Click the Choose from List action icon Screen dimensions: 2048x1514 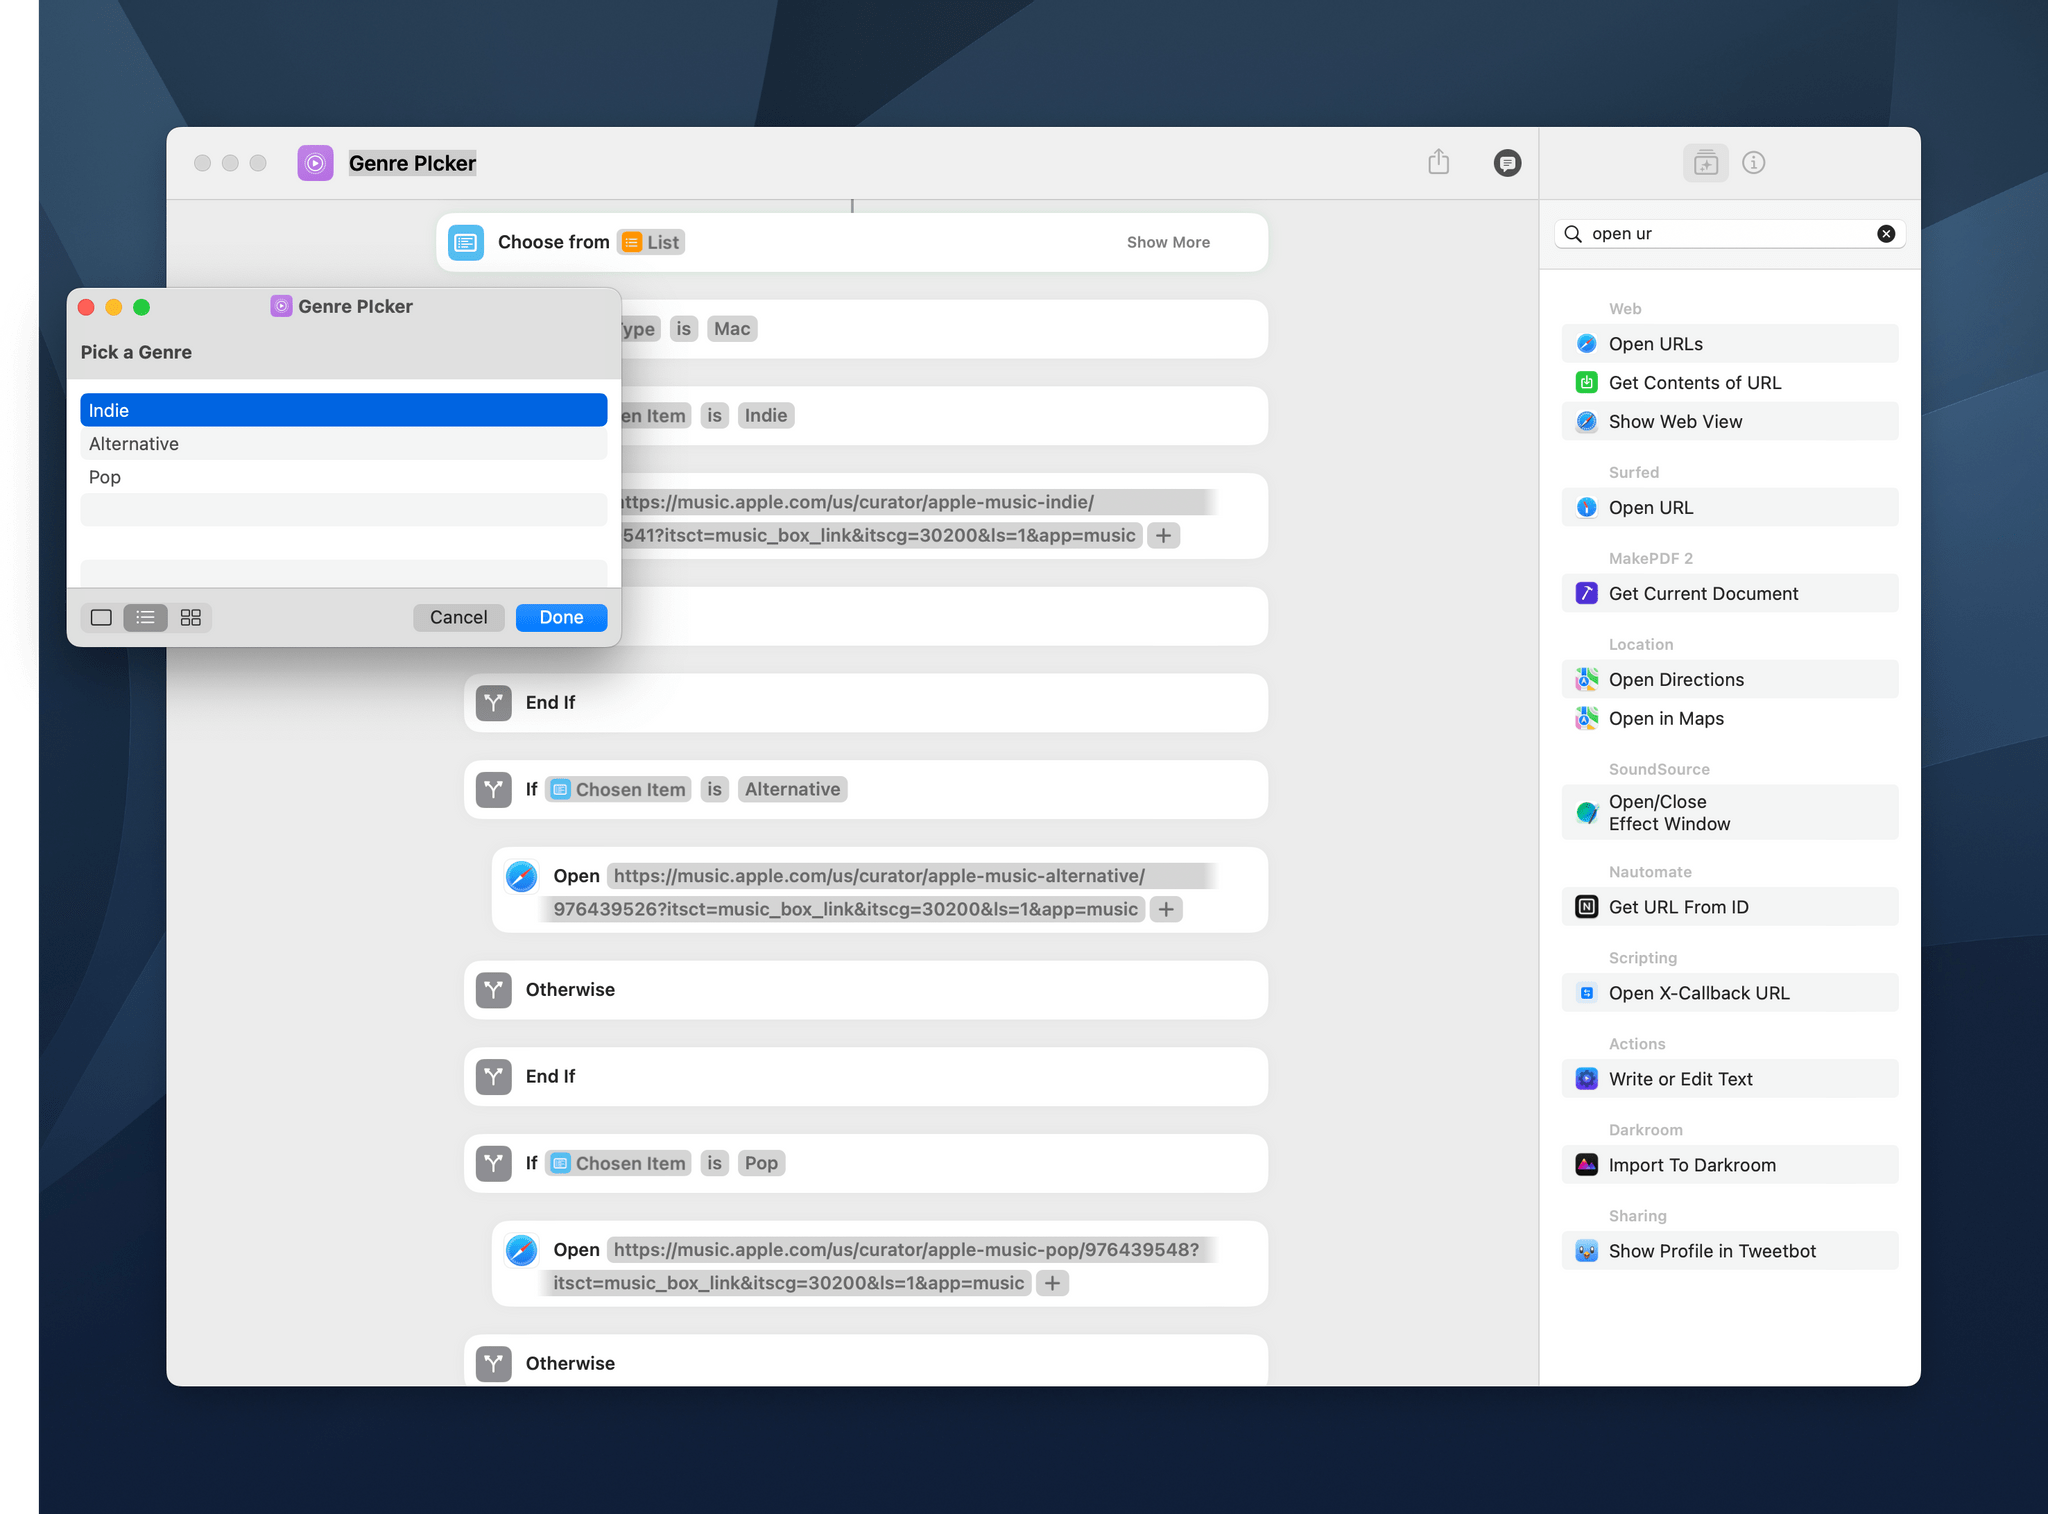466,242
